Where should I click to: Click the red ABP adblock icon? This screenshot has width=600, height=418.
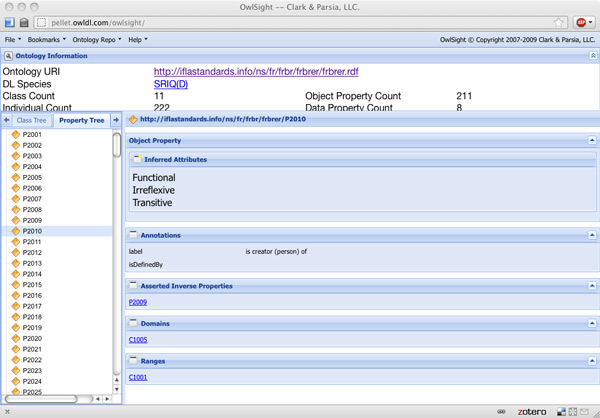pyautogui.click(x=581, y=22)
